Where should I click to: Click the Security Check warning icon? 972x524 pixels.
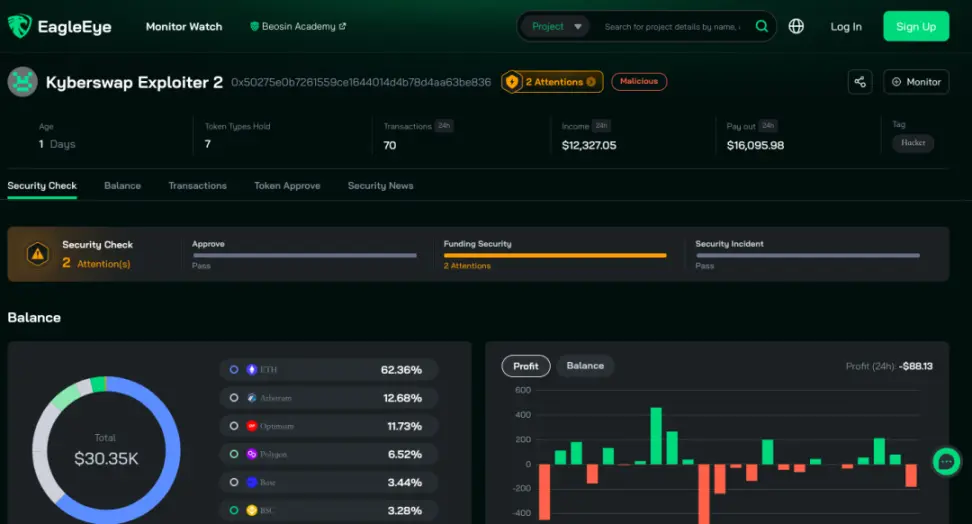38,254
